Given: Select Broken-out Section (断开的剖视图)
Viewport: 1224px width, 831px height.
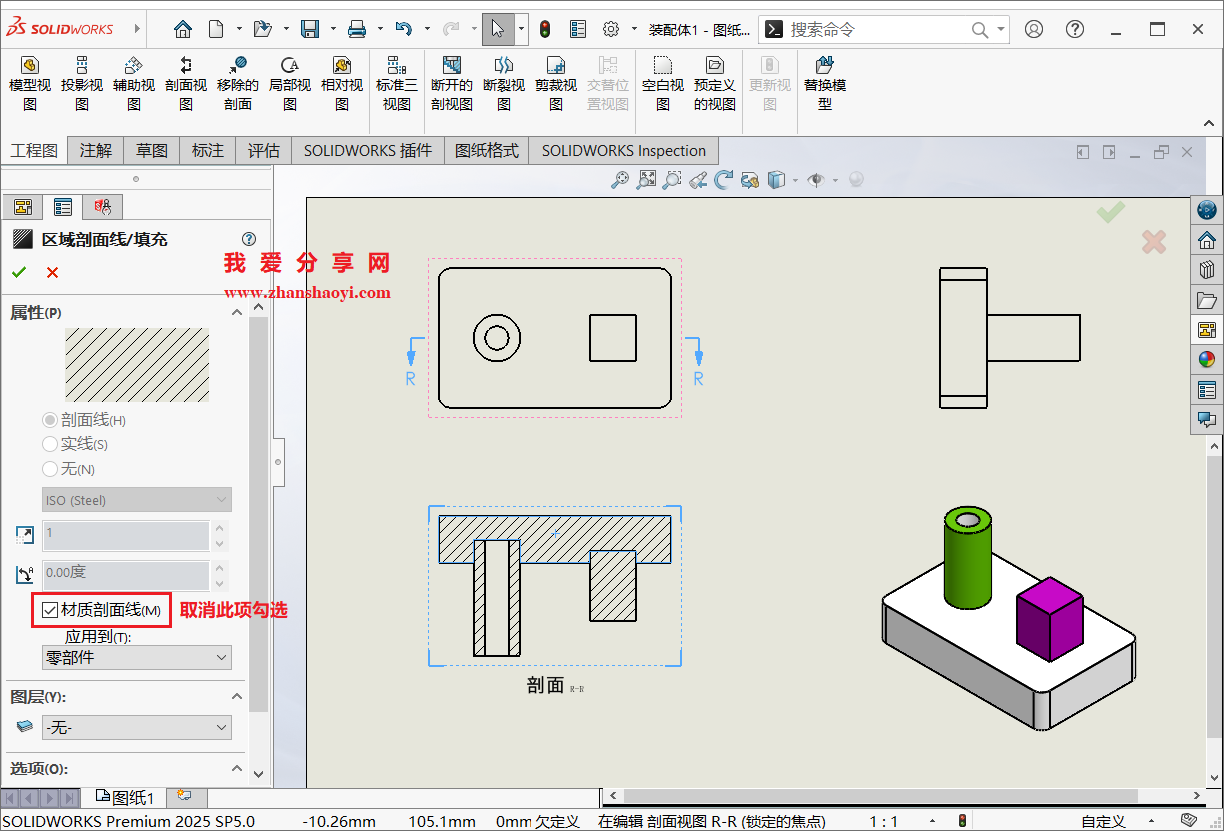Looking at the screenshot, I should 452,83.
